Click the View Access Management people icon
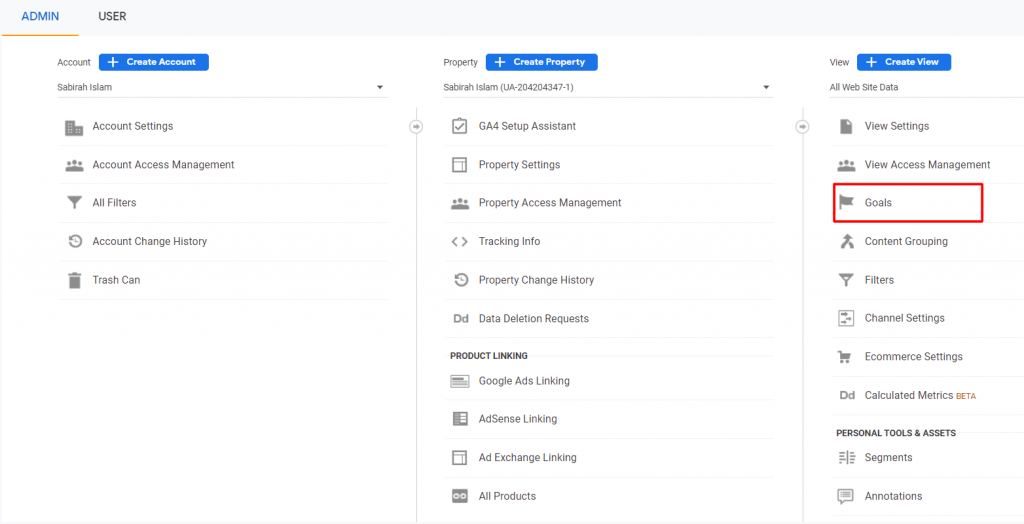Screen dimensions: 1024x524 [846, 165]
